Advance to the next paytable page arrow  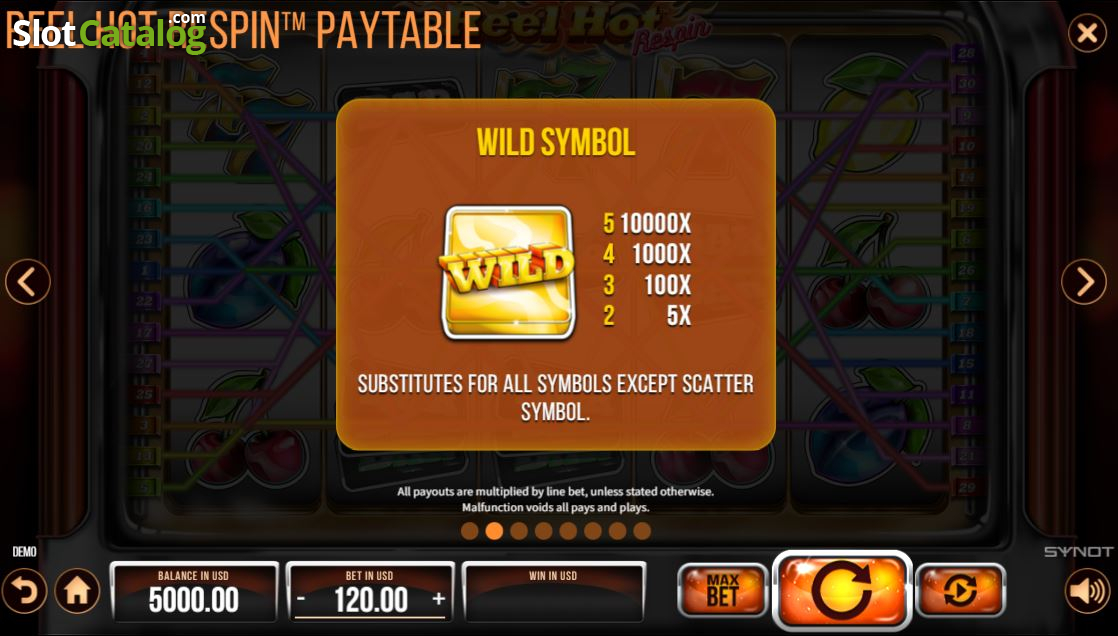1084,282
